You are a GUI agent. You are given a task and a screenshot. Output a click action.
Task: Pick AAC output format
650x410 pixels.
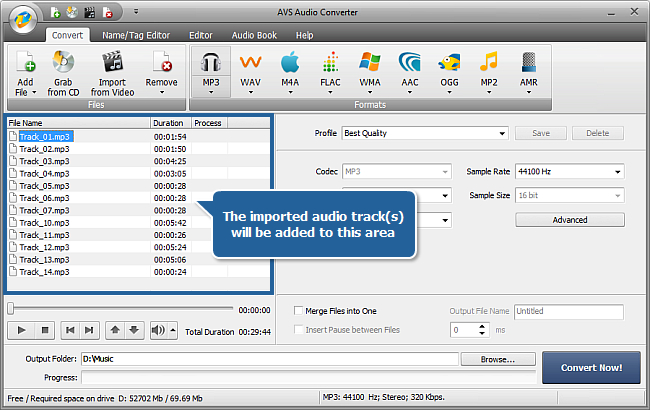click(x=410, y=71)
